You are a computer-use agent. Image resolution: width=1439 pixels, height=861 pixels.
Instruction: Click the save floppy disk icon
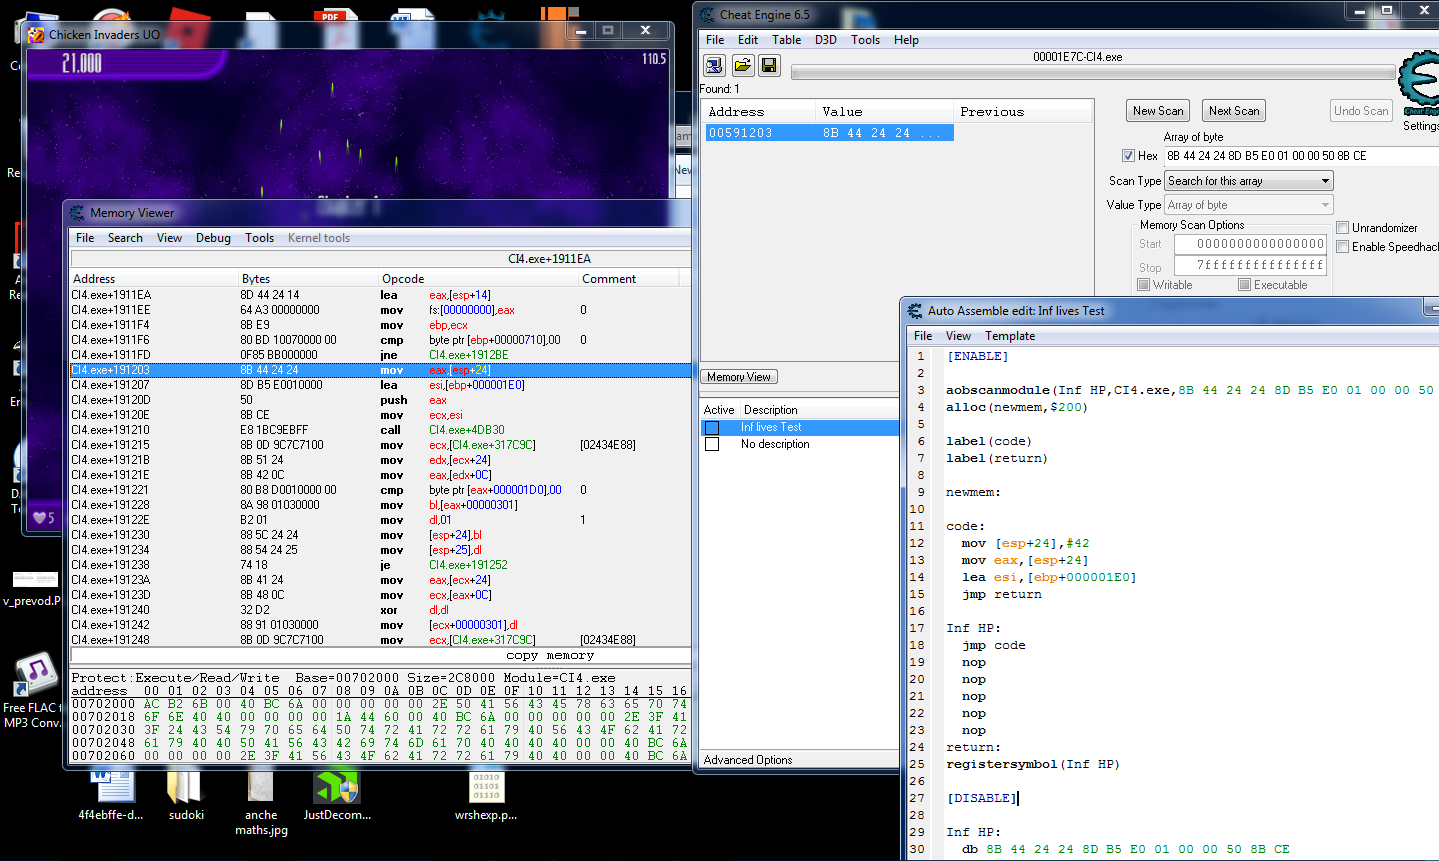pyautogui.click(x=769, y=65)
